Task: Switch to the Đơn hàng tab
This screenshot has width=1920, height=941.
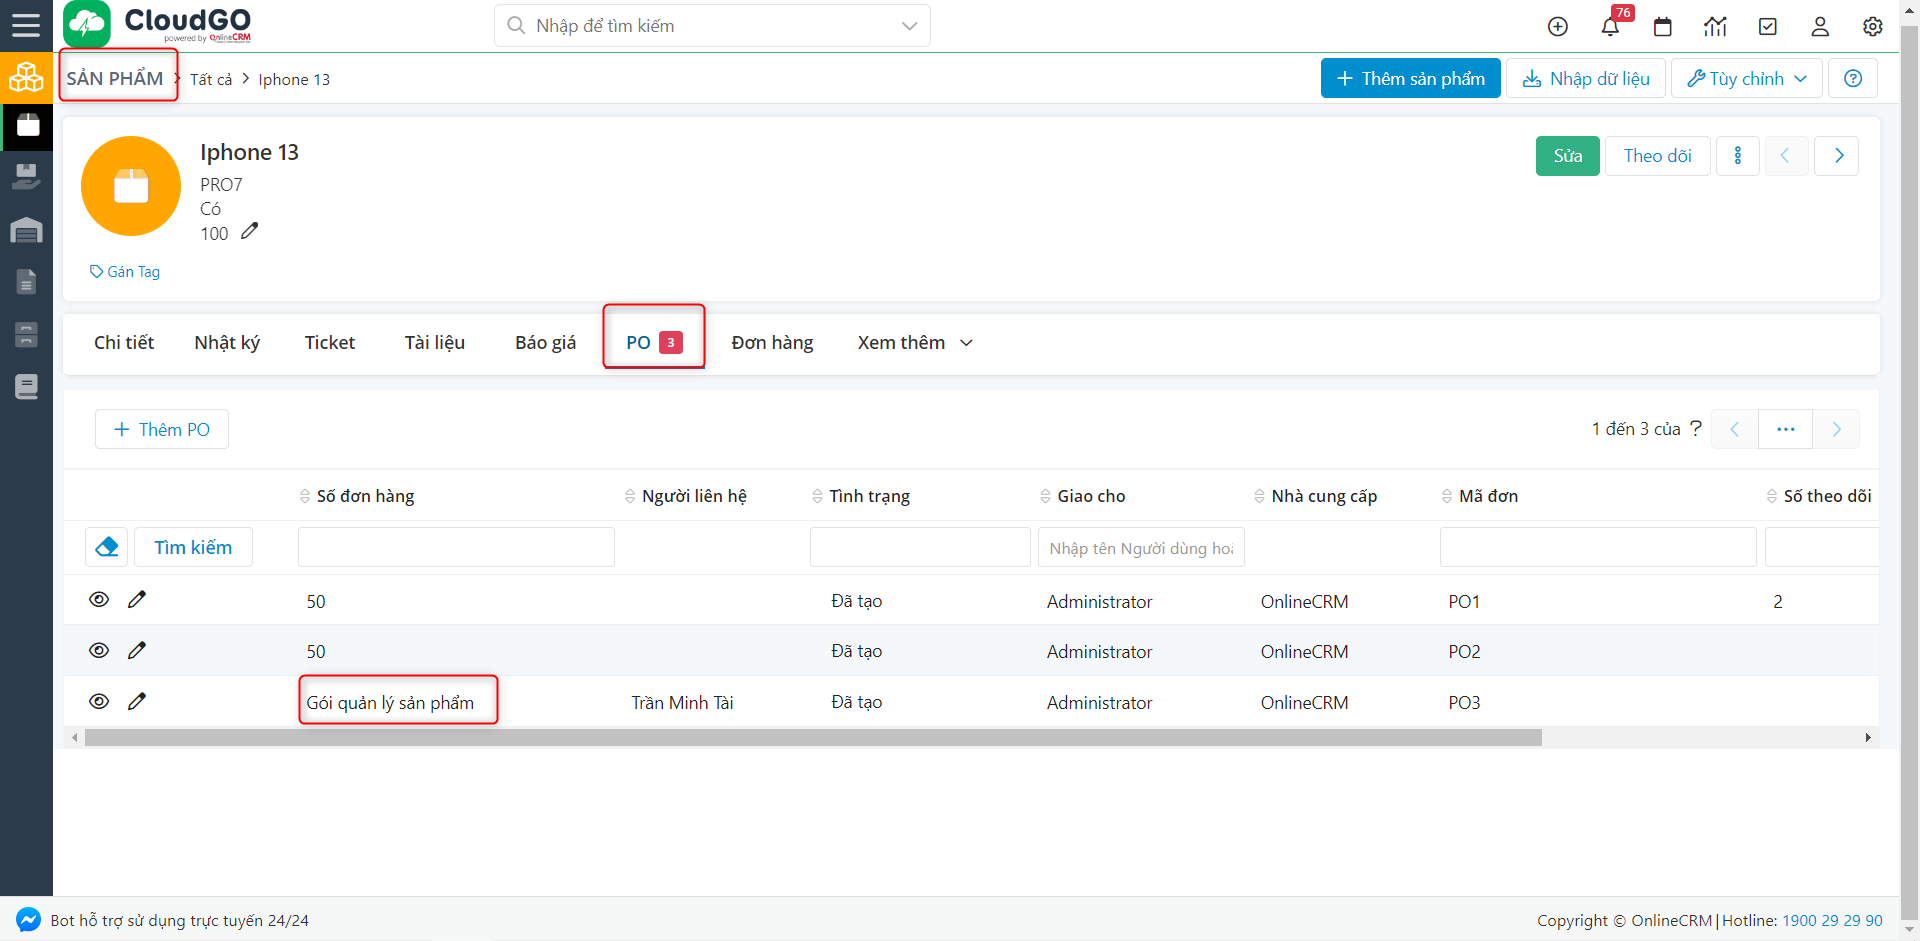Action: click(772, 343)
